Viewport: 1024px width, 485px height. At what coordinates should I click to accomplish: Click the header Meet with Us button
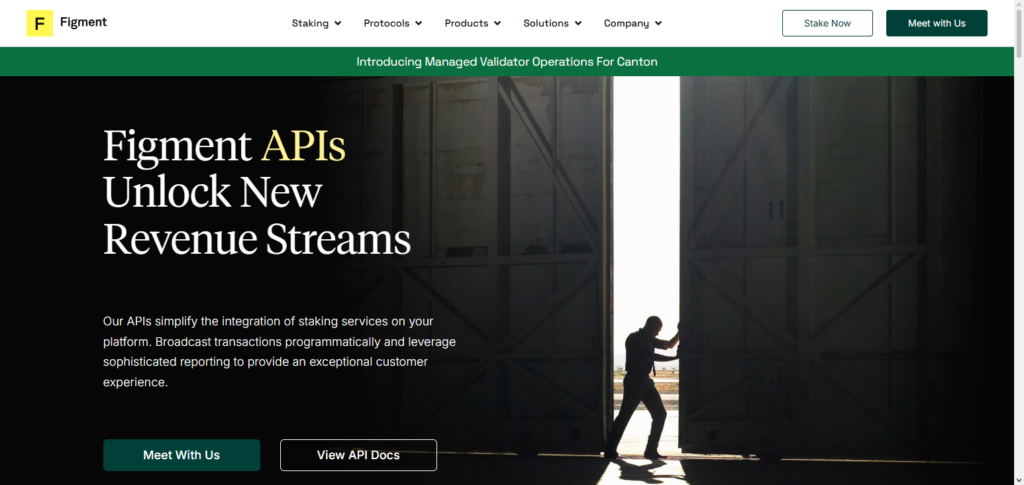click(936, 23)
